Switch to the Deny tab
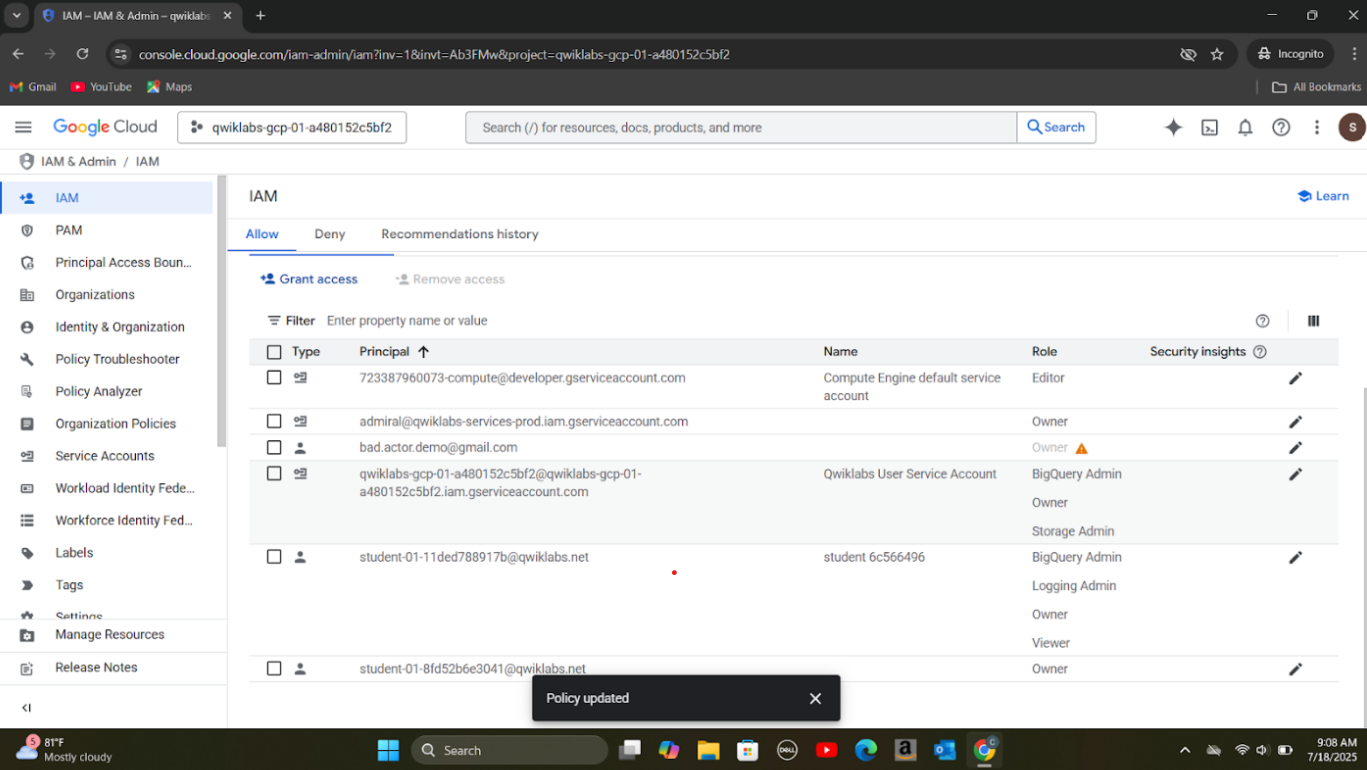This screenshot has width=1367, height=770. 329,234
